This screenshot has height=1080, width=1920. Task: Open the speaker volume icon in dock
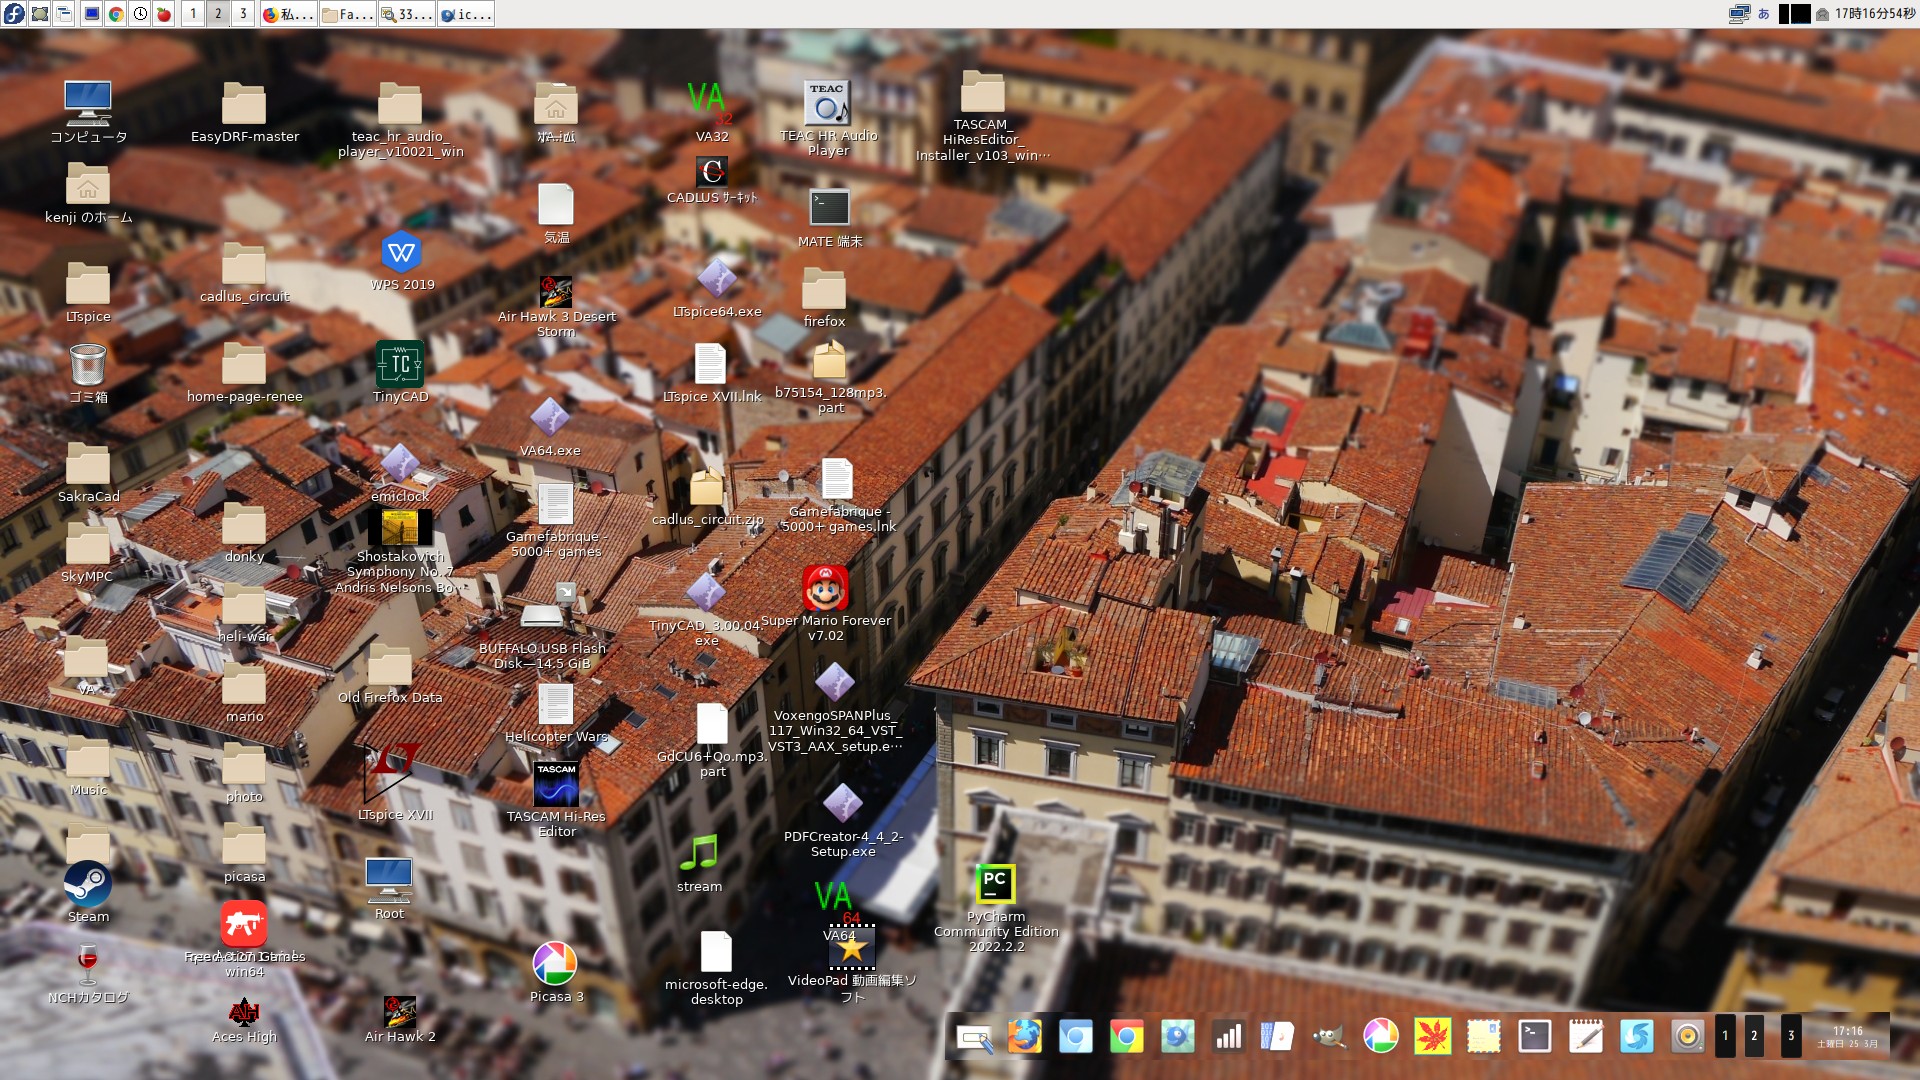pos(1687,1037)
